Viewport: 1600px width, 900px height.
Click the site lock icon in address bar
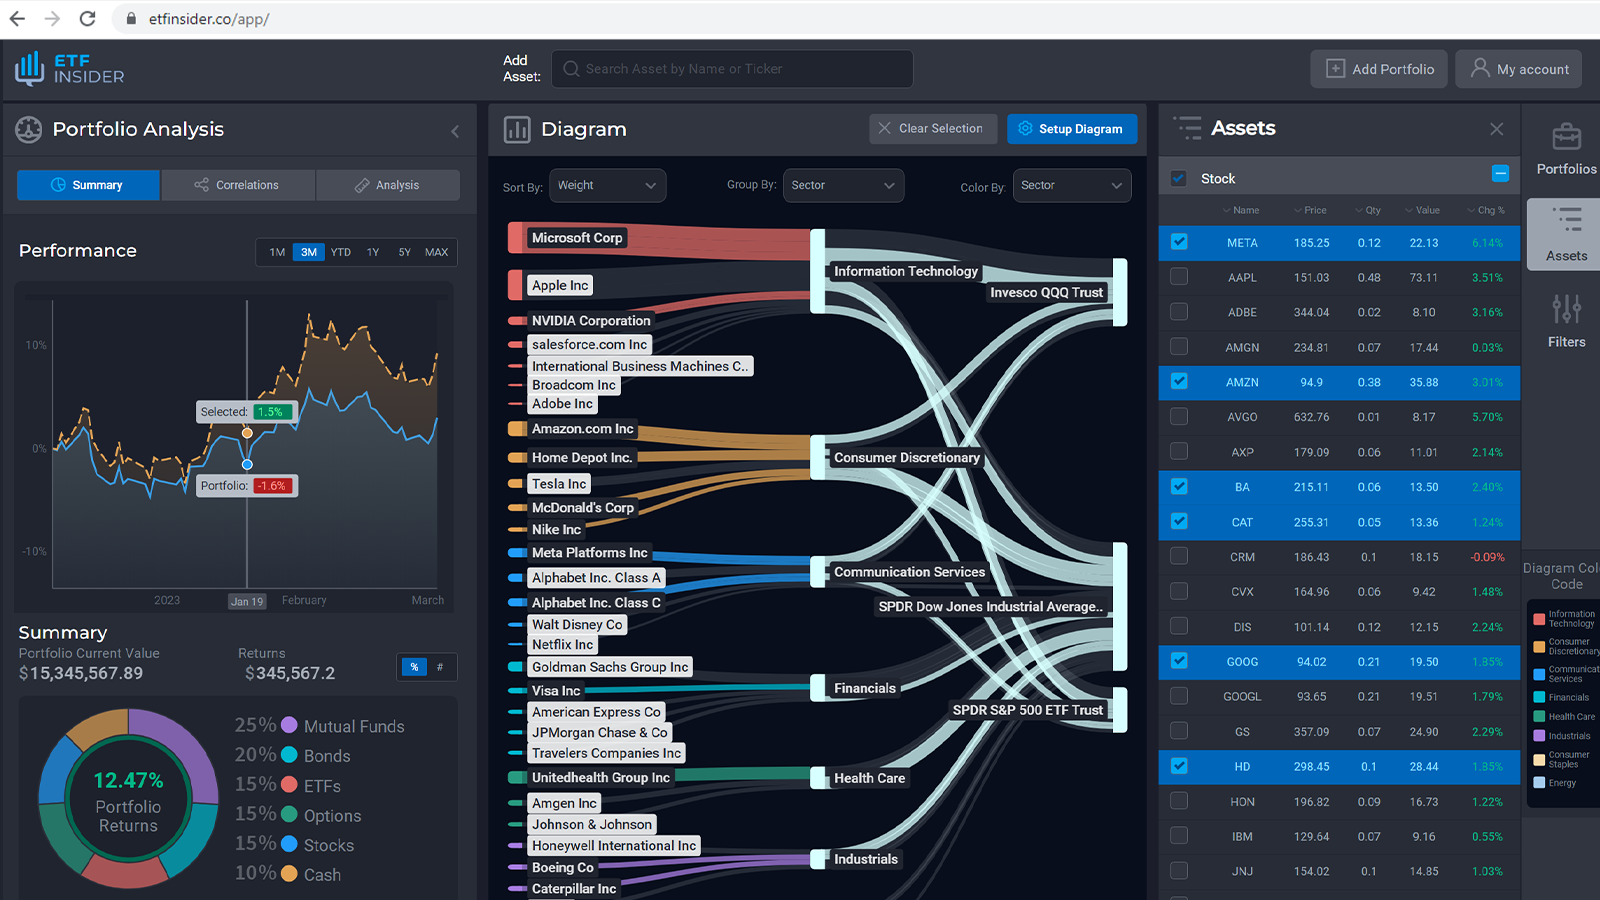130,19
